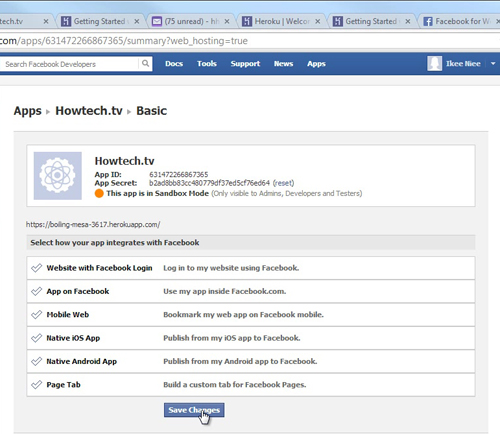The height and width of the screenshot is (434, 500).
Task: Click 'Log in to my website using Facebook.' text
Action: click(x=231, y=268)
